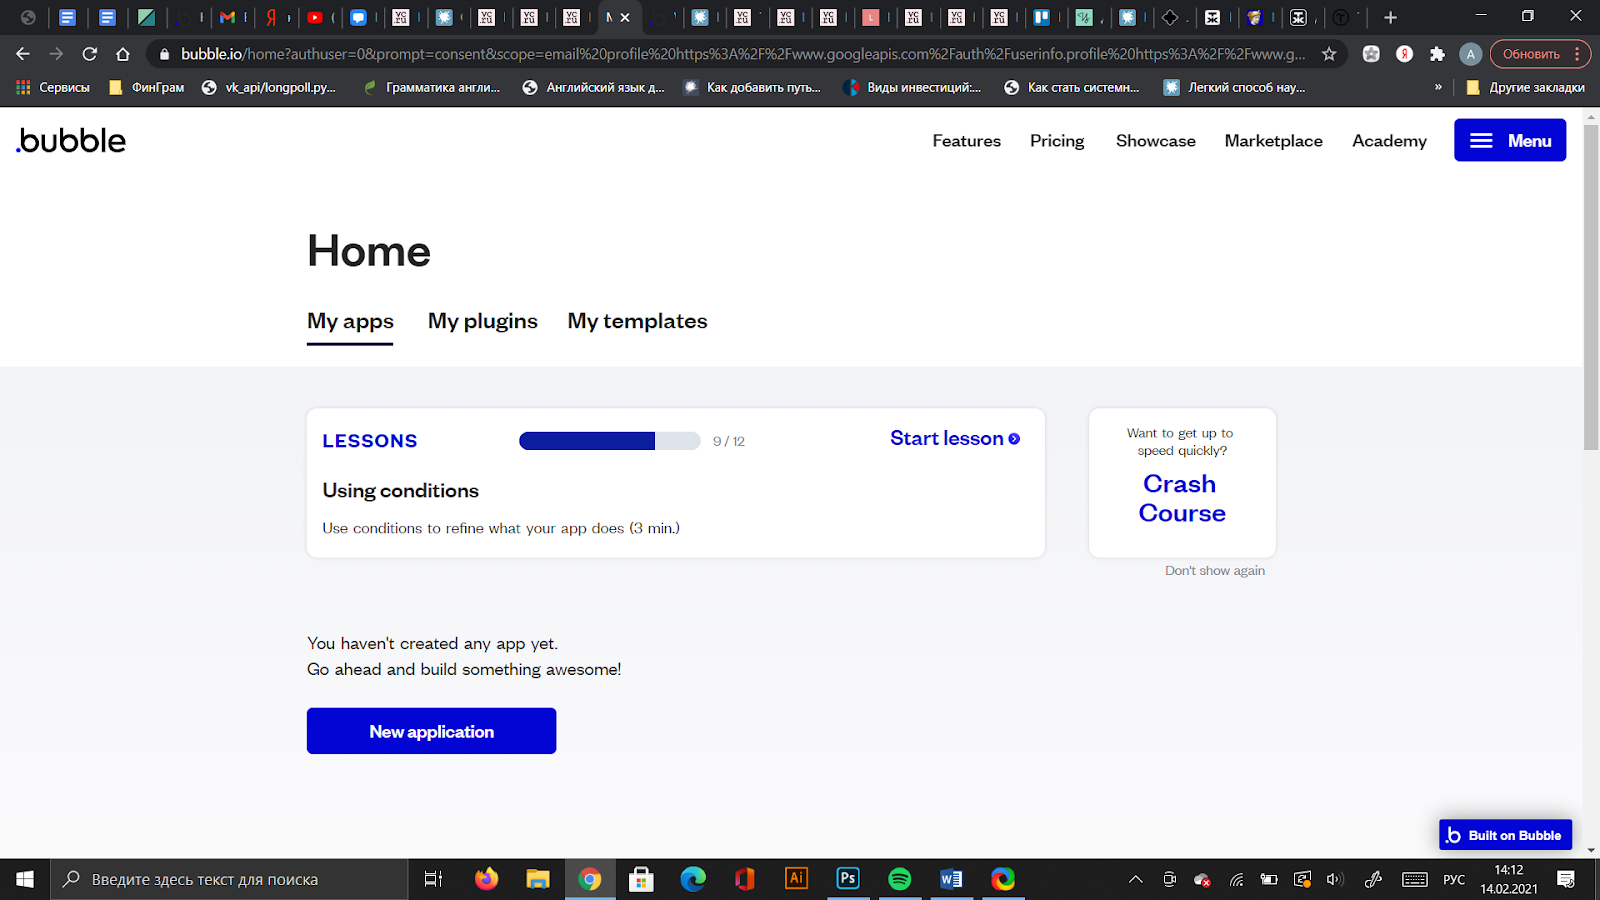The width and height of the screenshot is (1600, 900).
Task: Switch to Word in the taskbar
Action: click(x=951, y=879)
